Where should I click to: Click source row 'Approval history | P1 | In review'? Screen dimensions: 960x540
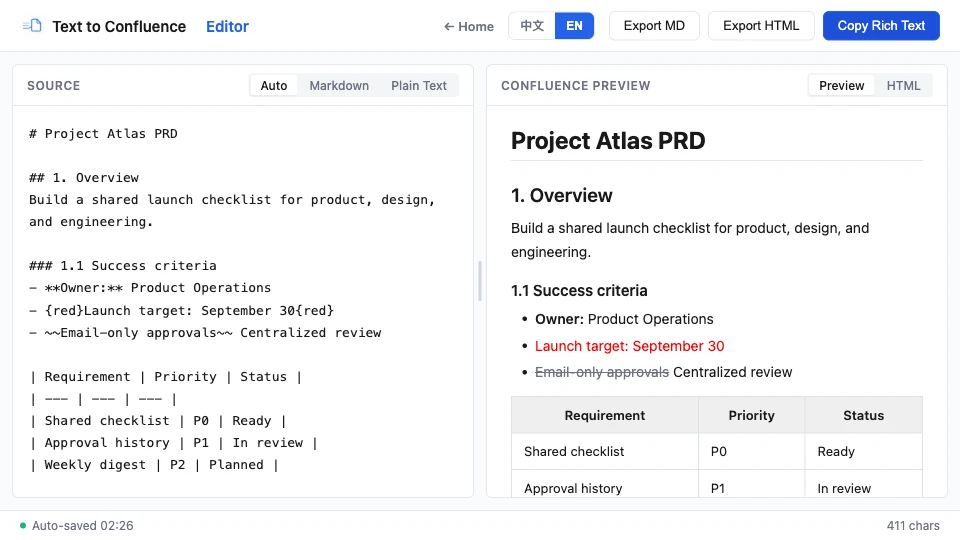coord(173,443)
